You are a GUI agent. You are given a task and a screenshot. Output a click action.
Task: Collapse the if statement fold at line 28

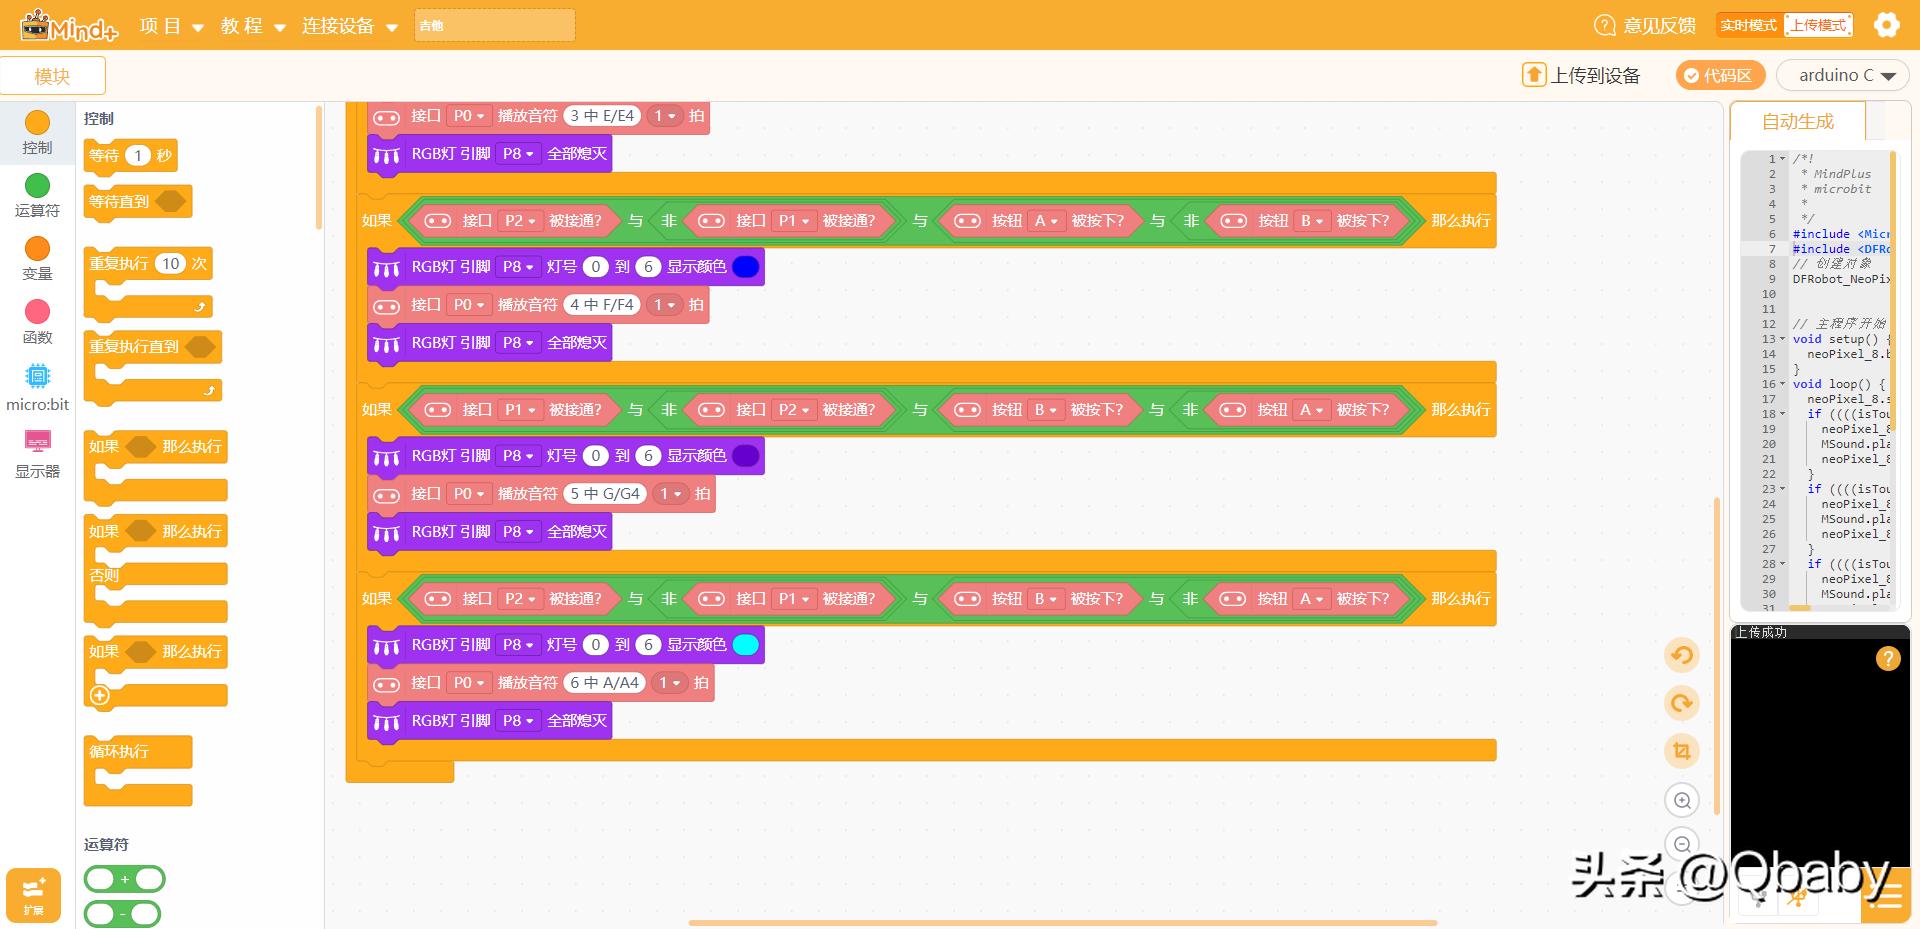[1783, 564]
